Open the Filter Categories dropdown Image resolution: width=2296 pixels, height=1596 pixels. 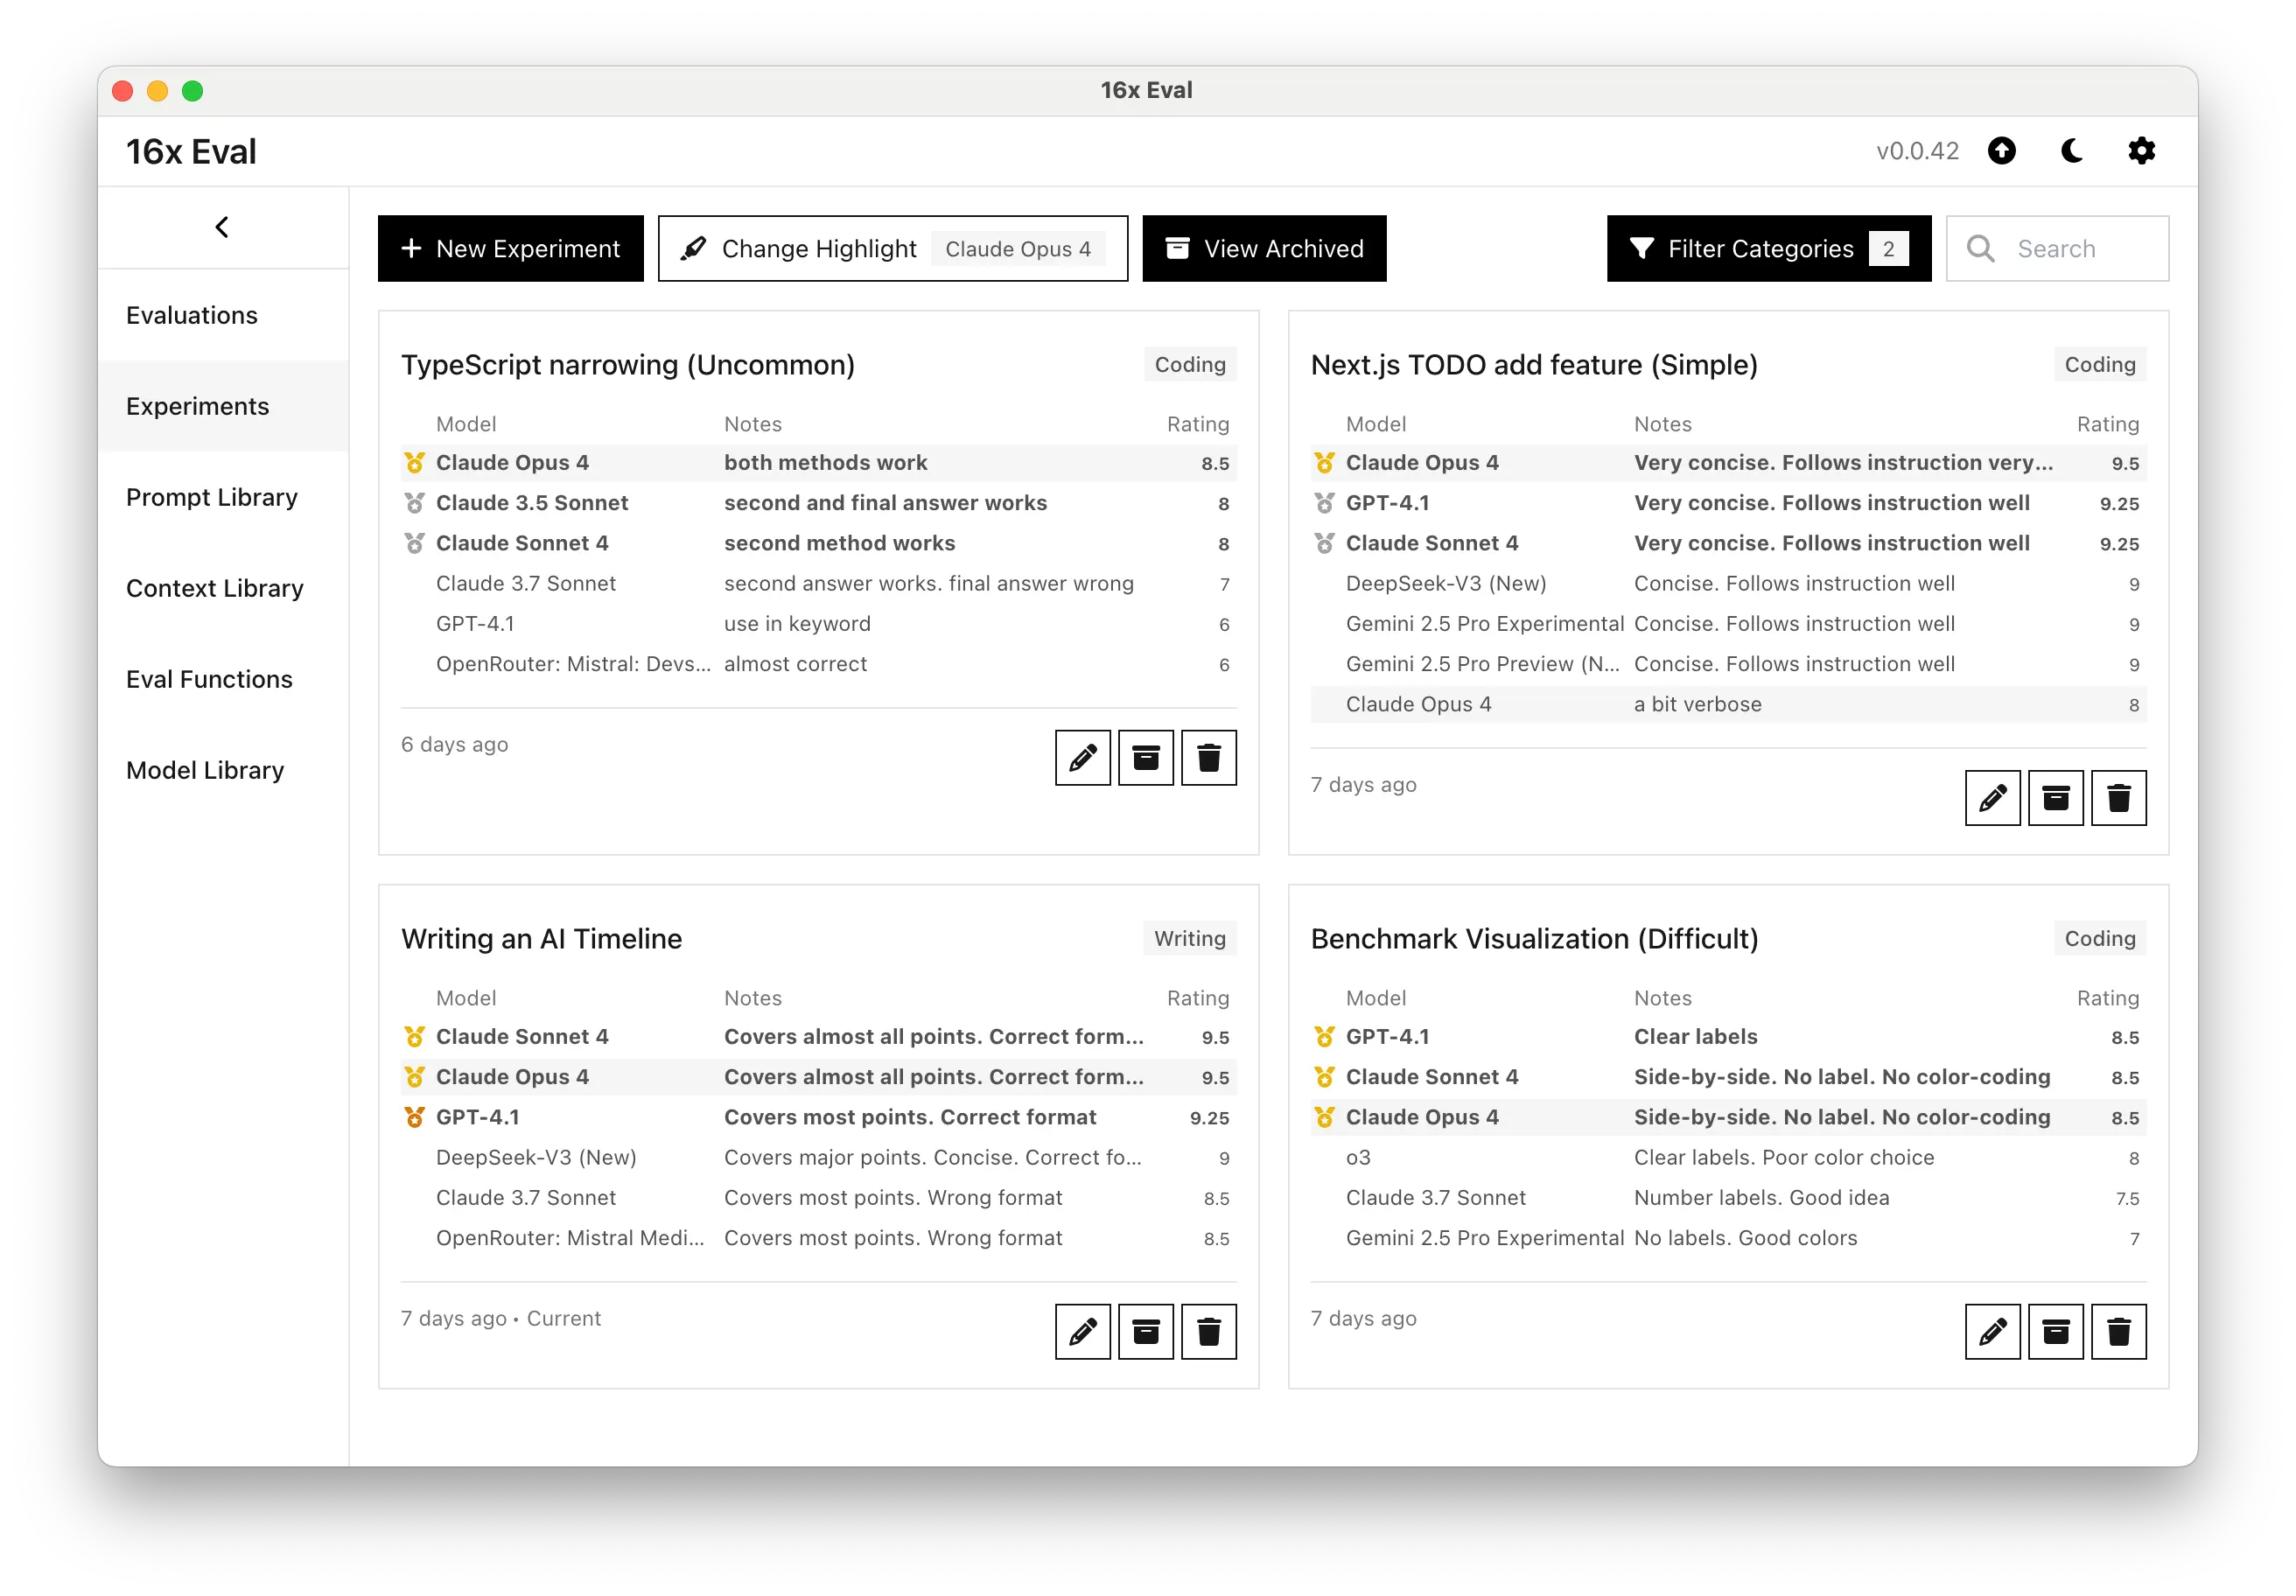pos(1768,248)
